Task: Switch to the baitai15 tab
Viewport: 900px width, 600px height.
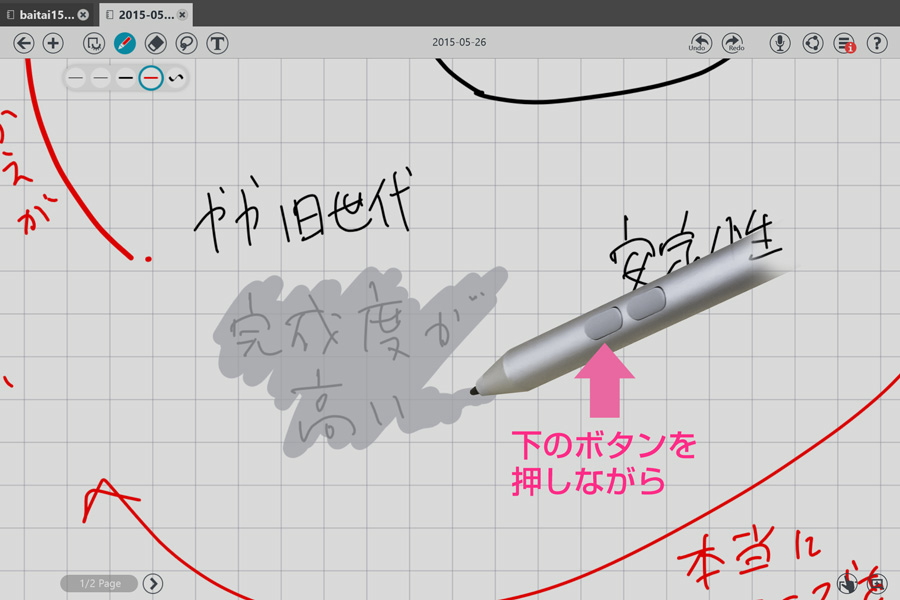Action: [46, 15]
